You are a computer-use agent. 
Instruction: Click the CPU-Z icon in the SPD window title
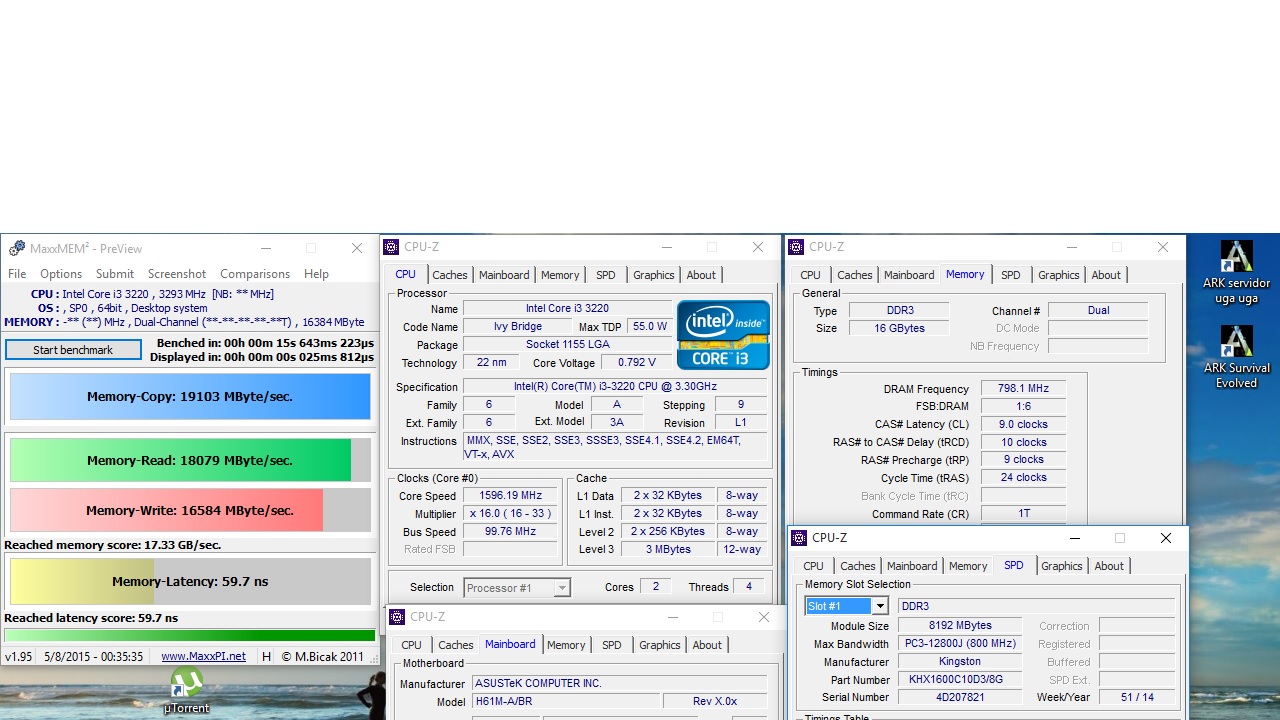click(800, 538)
